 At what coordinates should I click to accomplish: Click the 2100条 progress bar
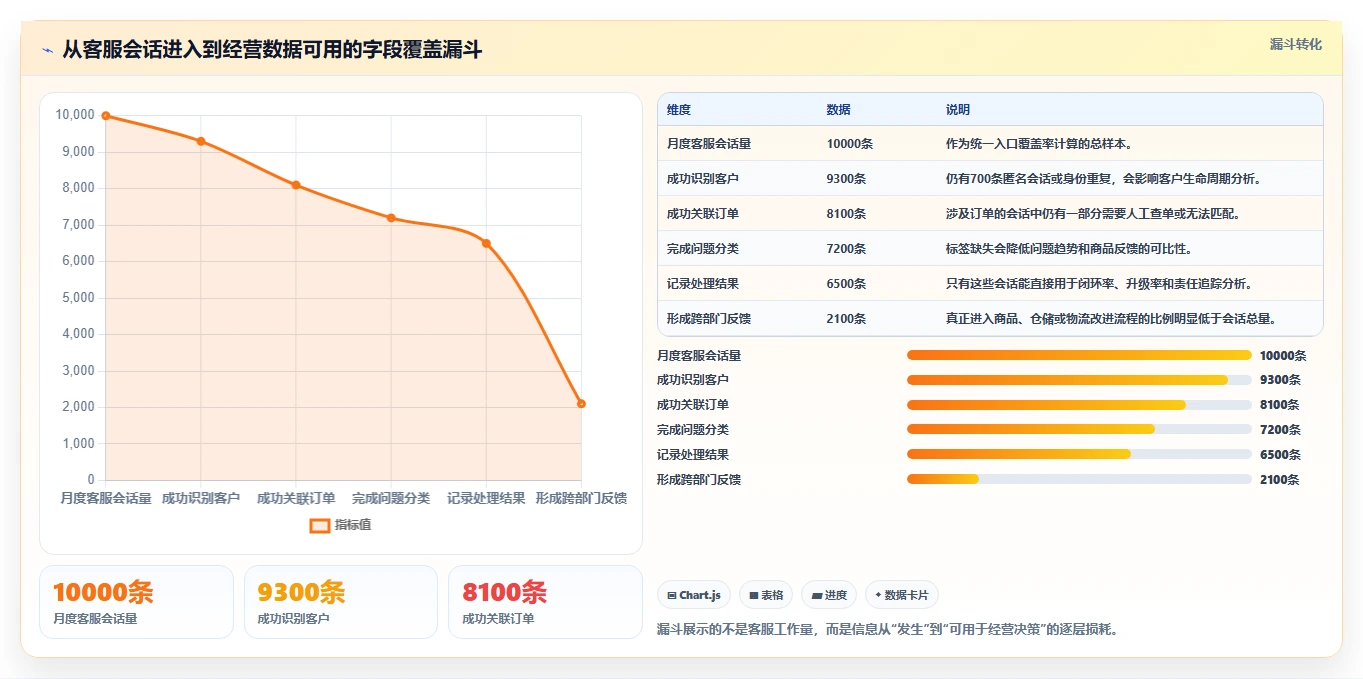pos(1079,479)
